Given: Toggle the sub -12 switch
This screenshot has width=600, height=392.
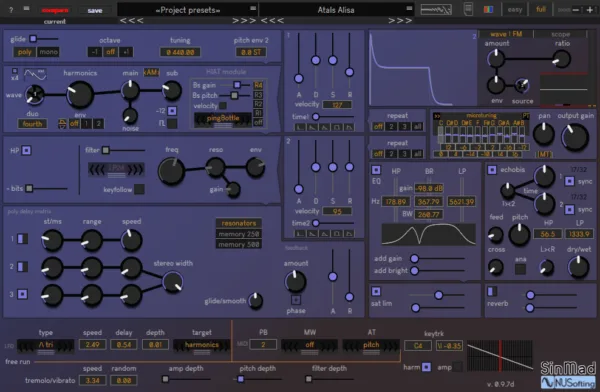Looking at the screenshot, I should pyautogui.click(x=172, y=111).
